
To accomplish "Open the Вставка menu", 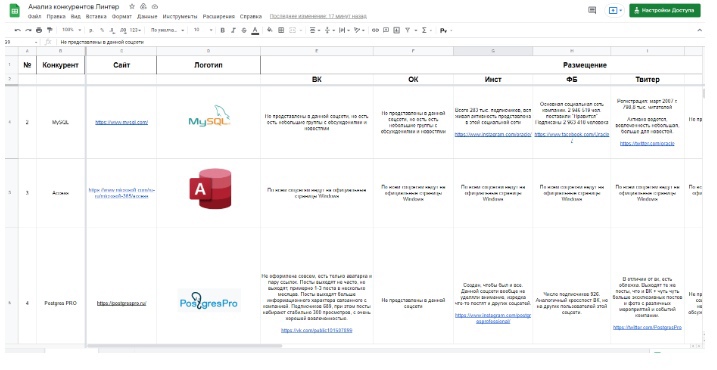I will click(x=96, y=16).
